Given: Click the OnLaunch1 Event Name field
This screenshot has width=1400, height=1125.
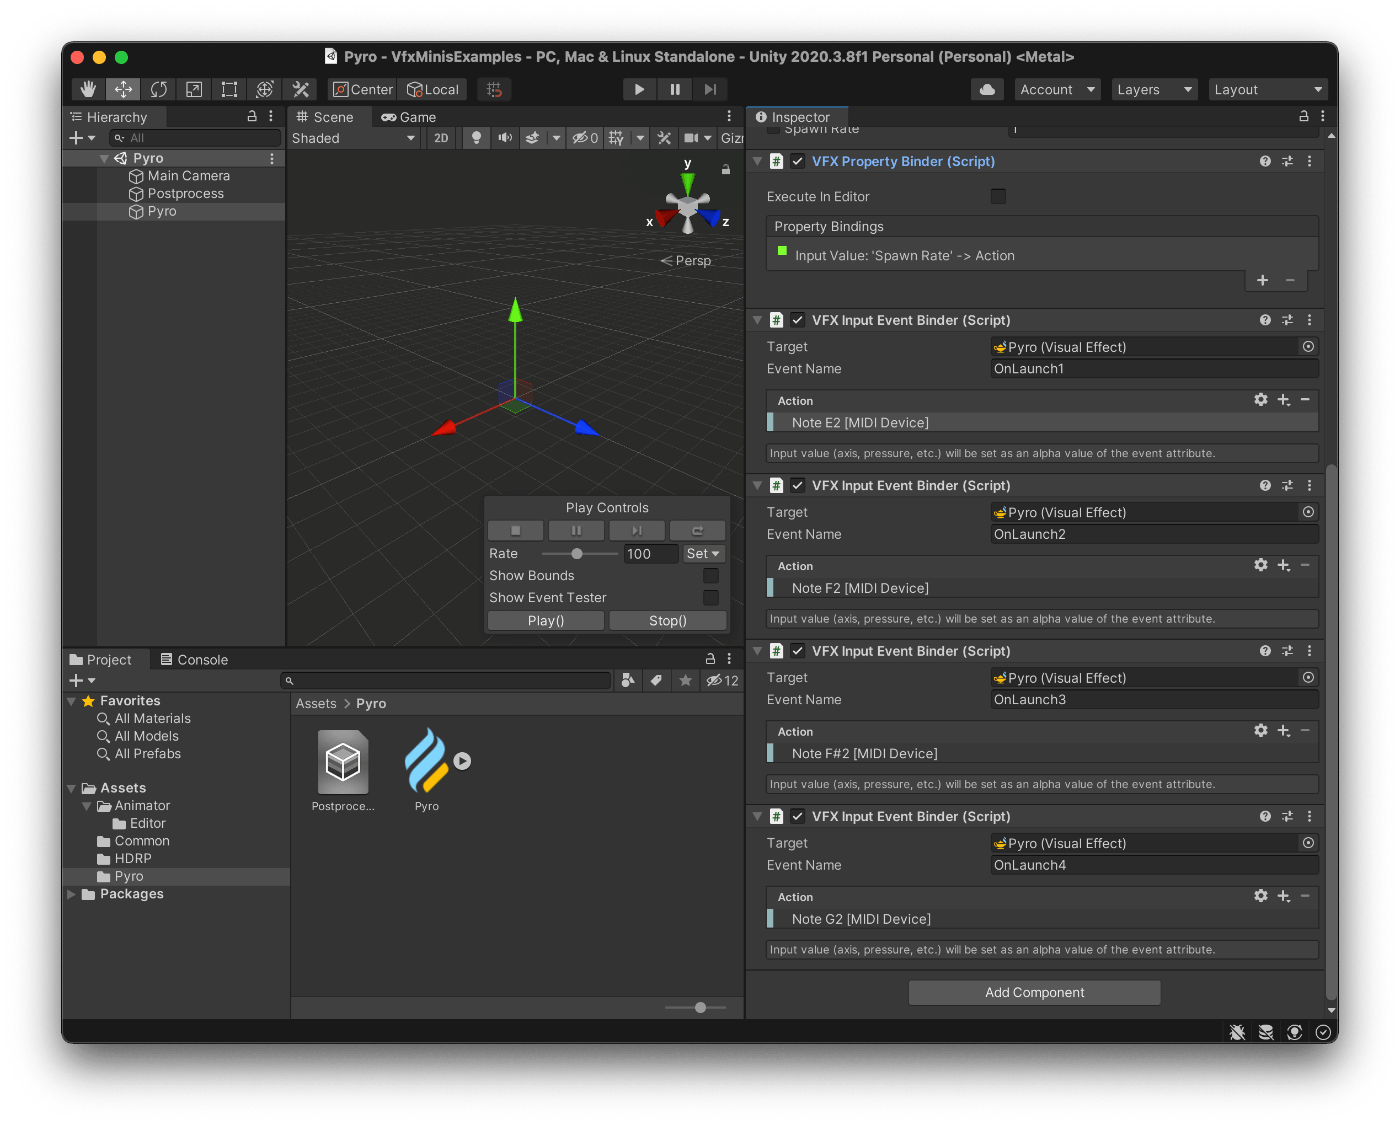Looking at the screenshot, I should coord(1154,369).
